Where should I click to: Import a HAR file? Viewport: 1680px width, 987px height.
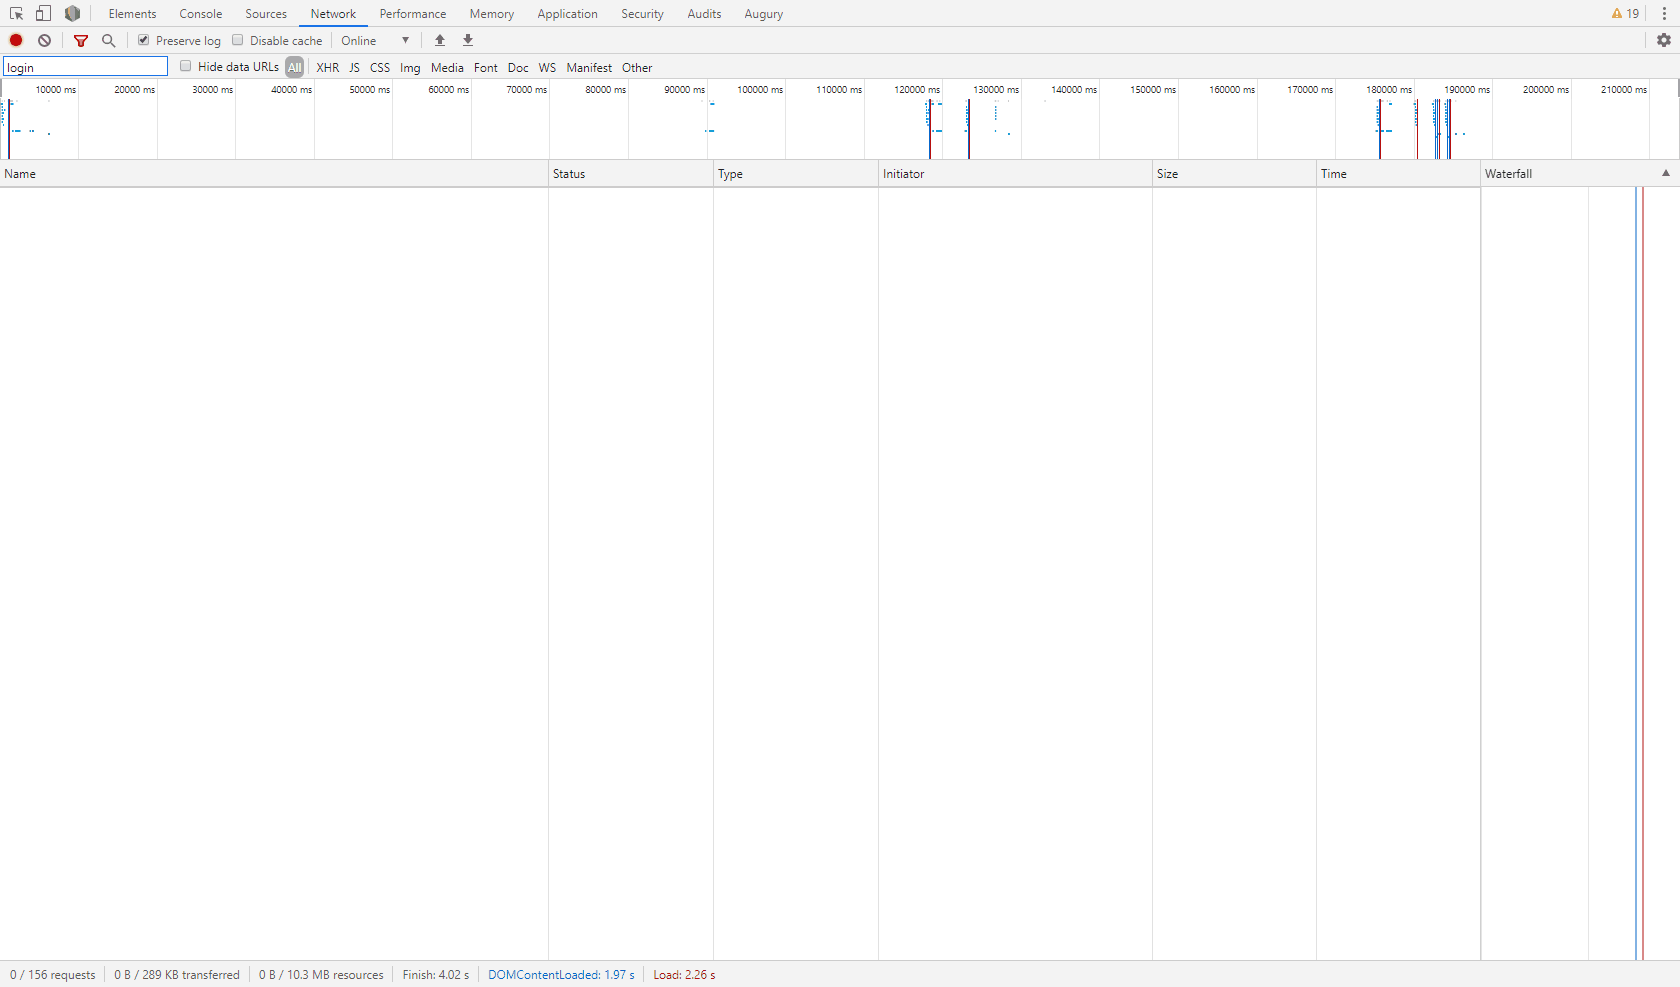[440, 40]
